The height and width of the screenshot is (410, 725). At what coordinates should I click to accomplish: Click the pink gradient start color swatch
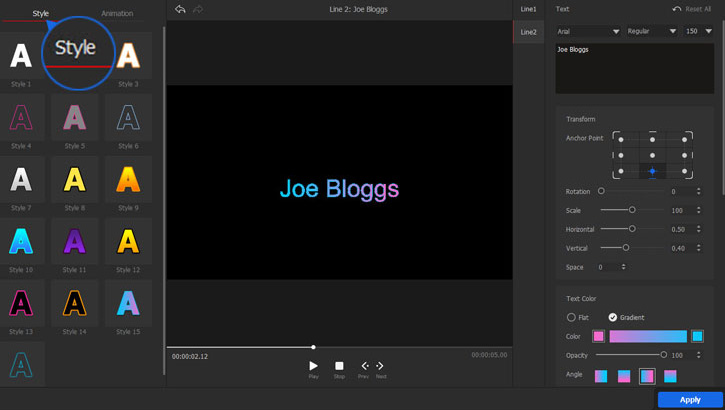[x=598, y=336]
